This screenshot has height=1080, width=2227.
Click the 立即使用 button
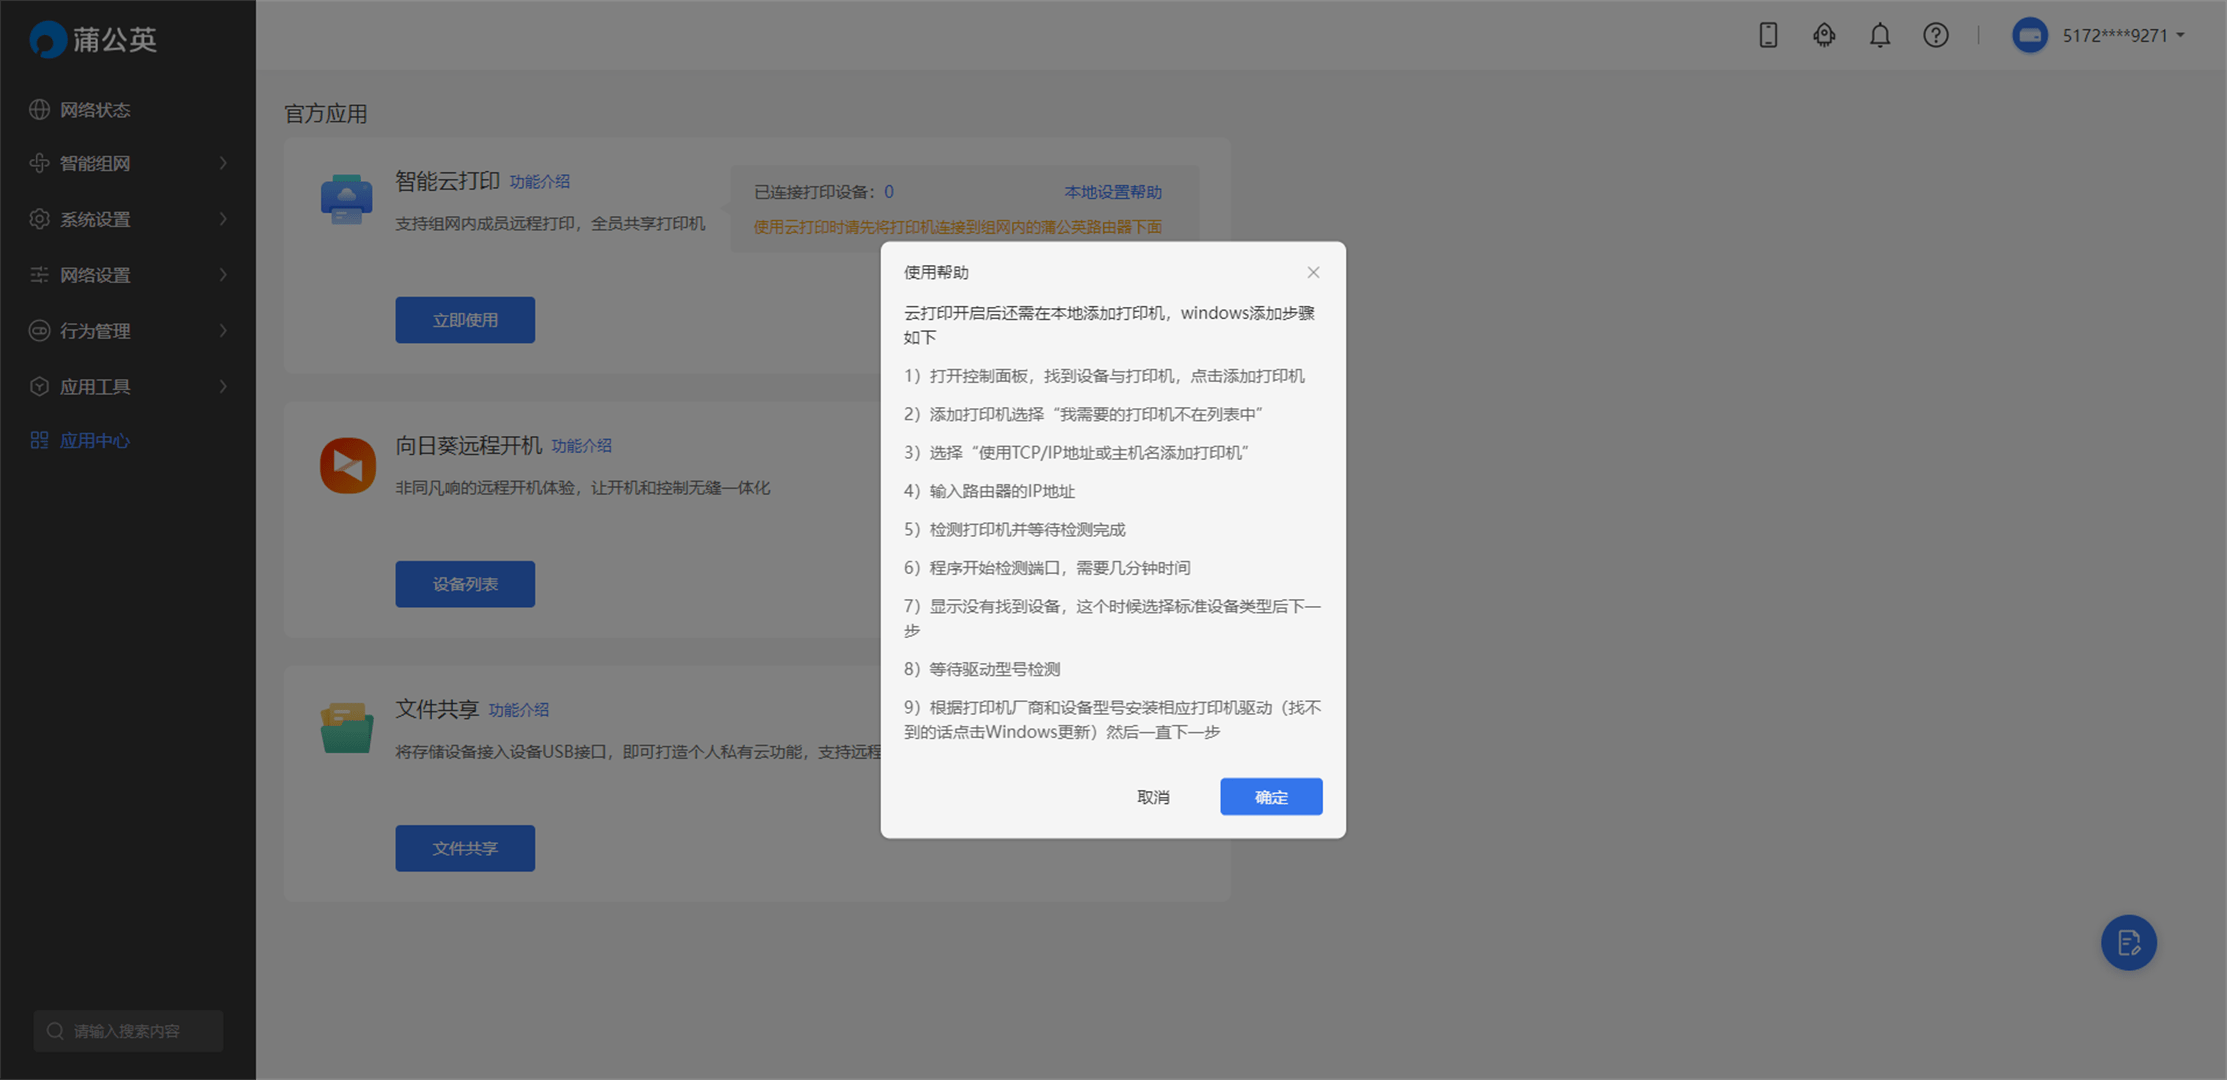[465, 320]
